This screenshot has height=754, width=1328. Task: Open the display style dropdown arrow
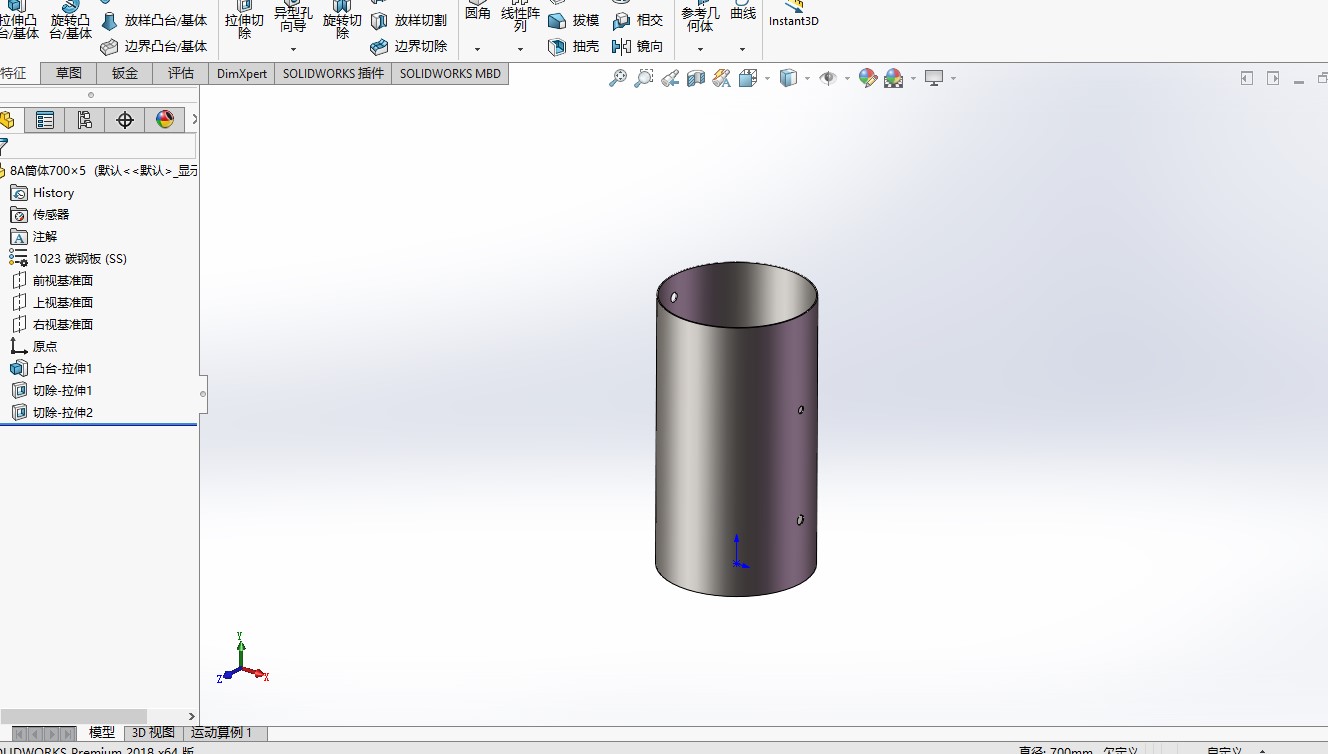(807, 78)
